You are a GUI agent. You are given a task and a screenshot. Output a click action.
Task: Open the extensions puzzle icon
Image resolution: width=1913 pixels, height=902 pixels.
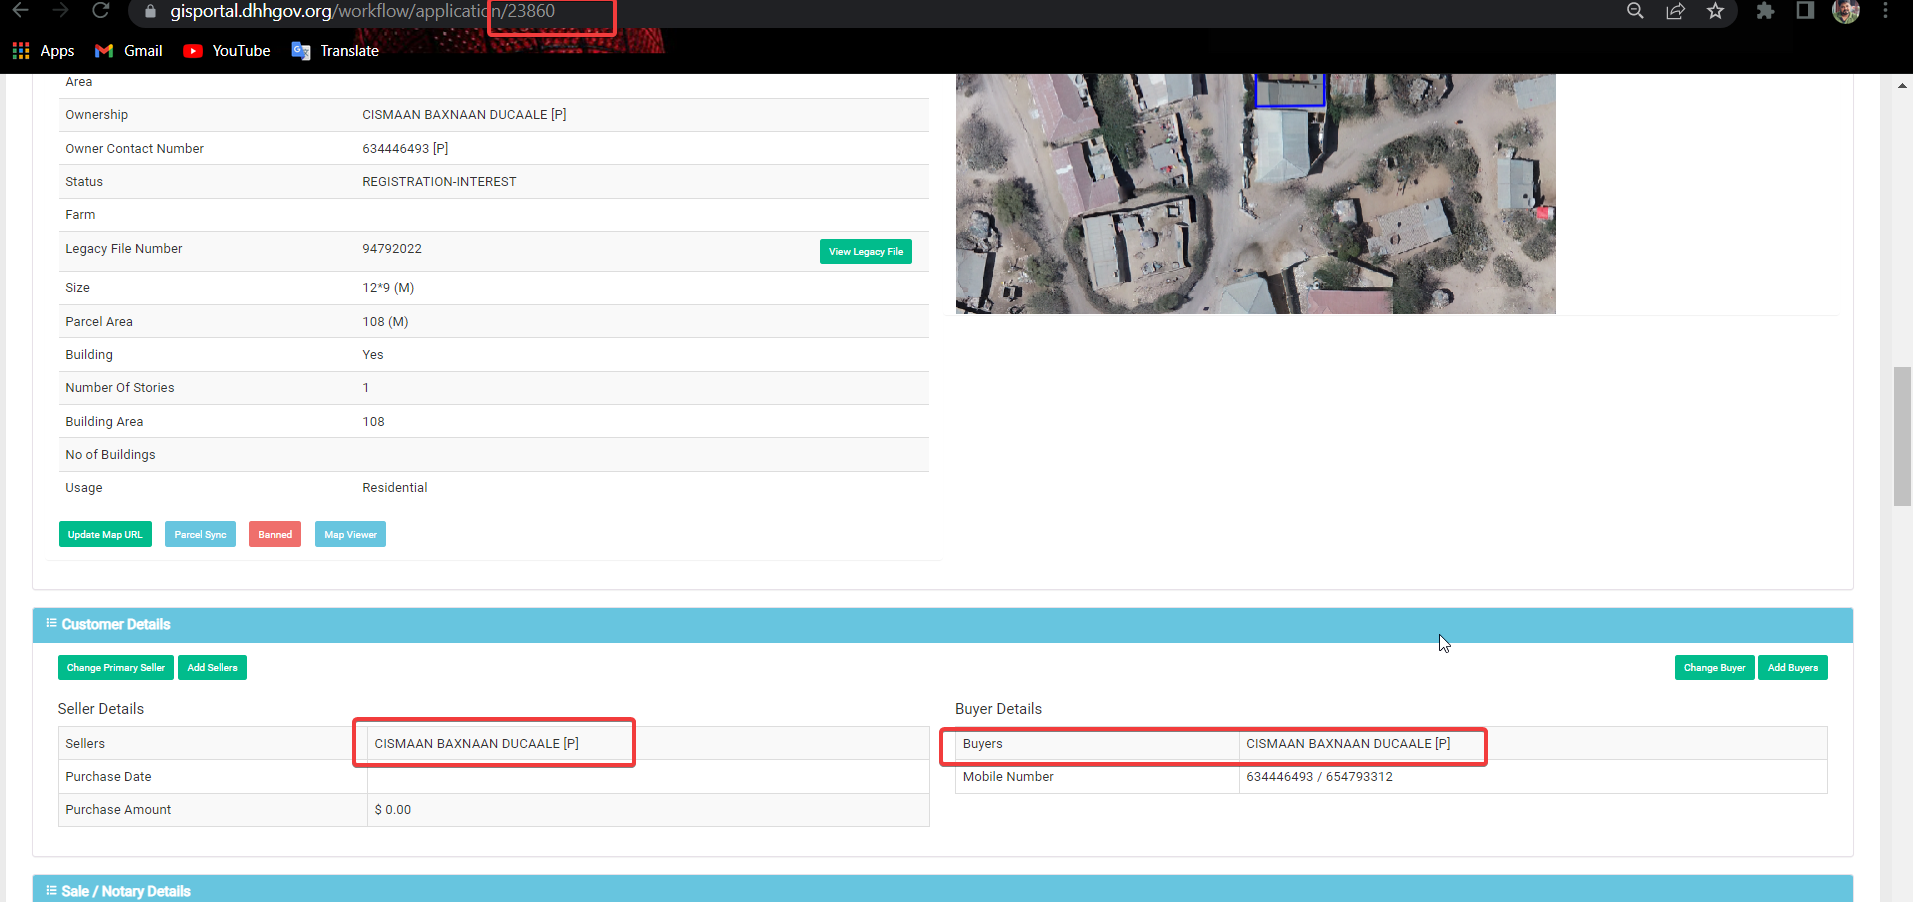pos(1765,11)
